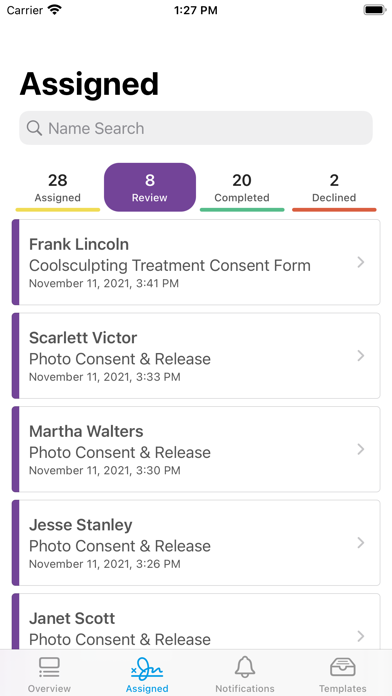Expand Scarlett Victor entry chevron

(361, 356)
